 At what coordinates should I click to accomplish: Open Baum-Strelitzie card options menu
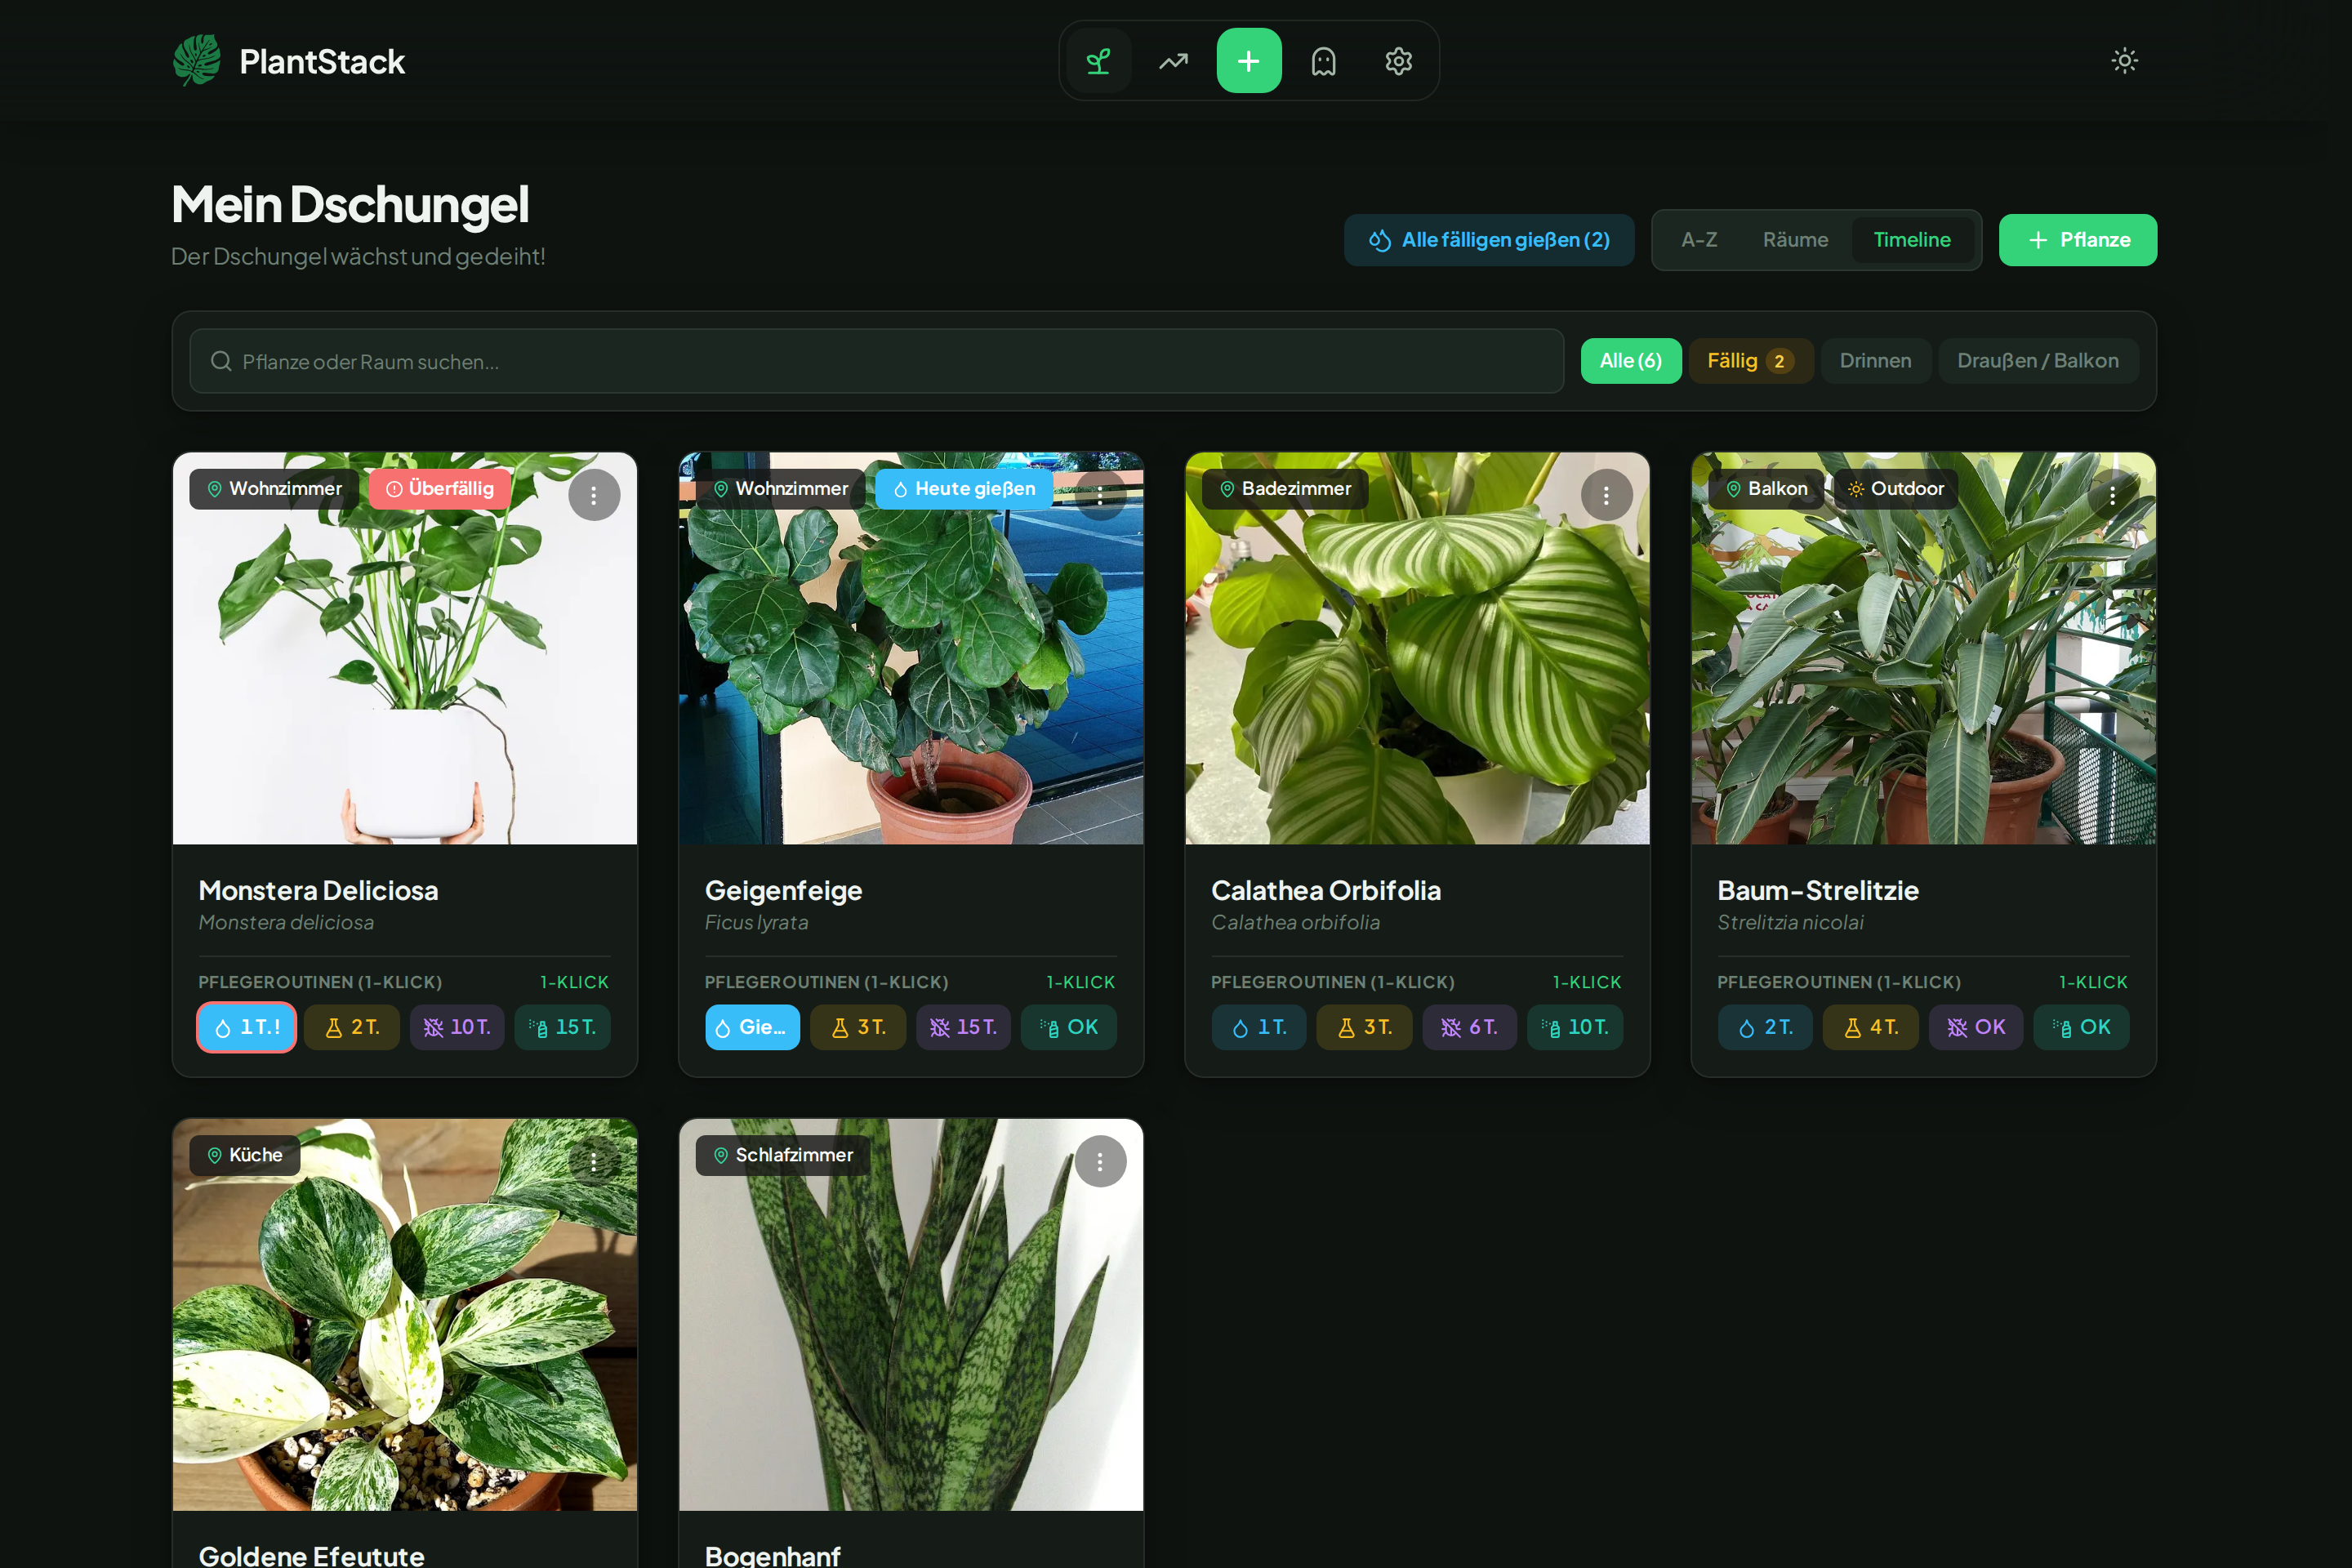[x=2112, y=495]
